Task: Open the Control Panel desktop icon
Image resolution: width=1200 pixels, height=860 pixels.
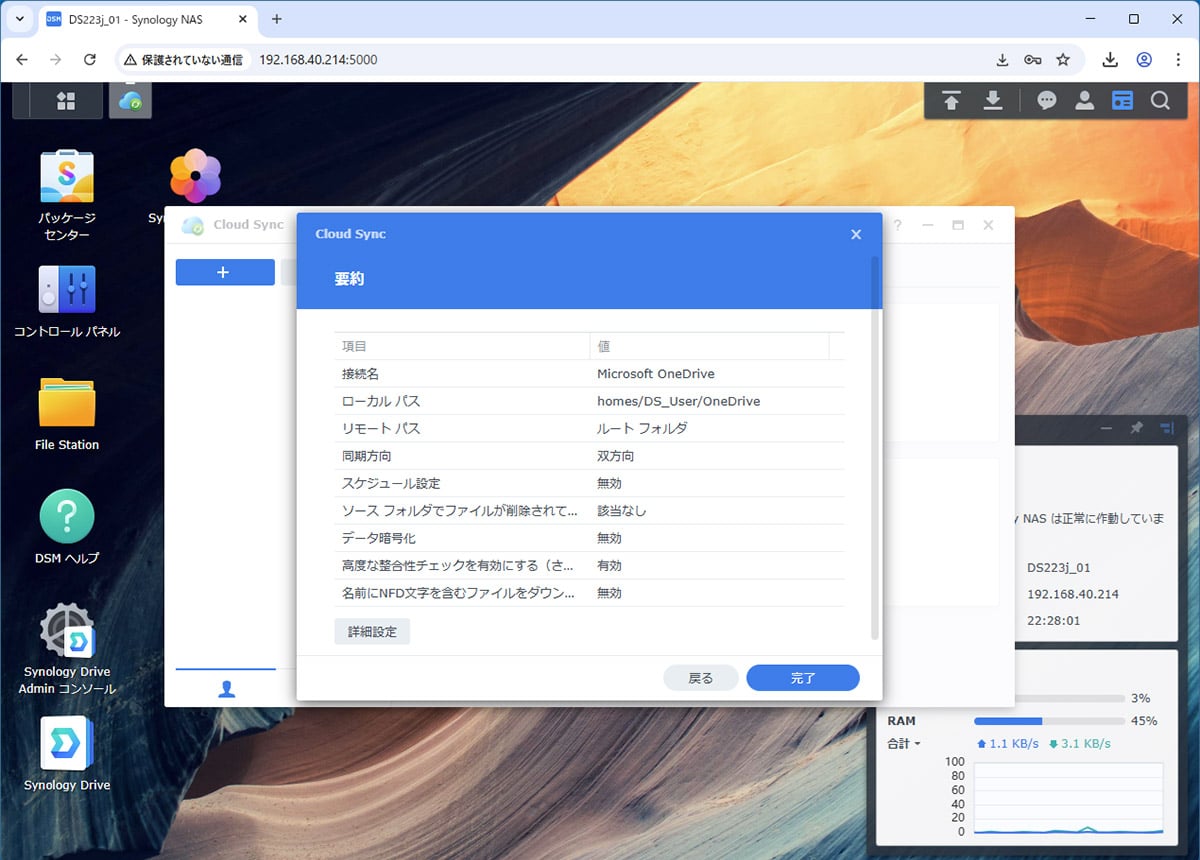Action: 67,290
